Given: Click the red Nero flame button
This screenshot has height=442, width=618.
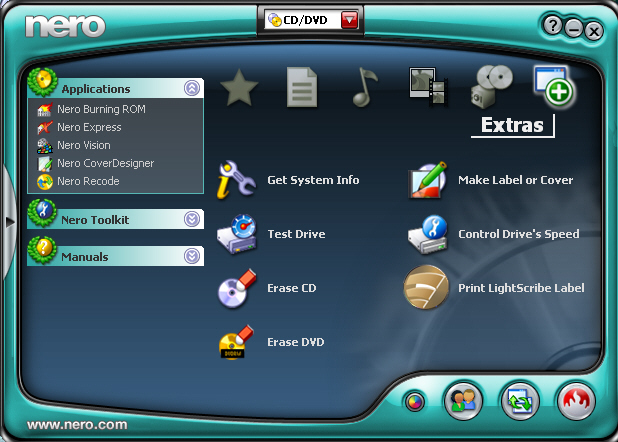Looking at the screenshot, I should coord(576,401).
